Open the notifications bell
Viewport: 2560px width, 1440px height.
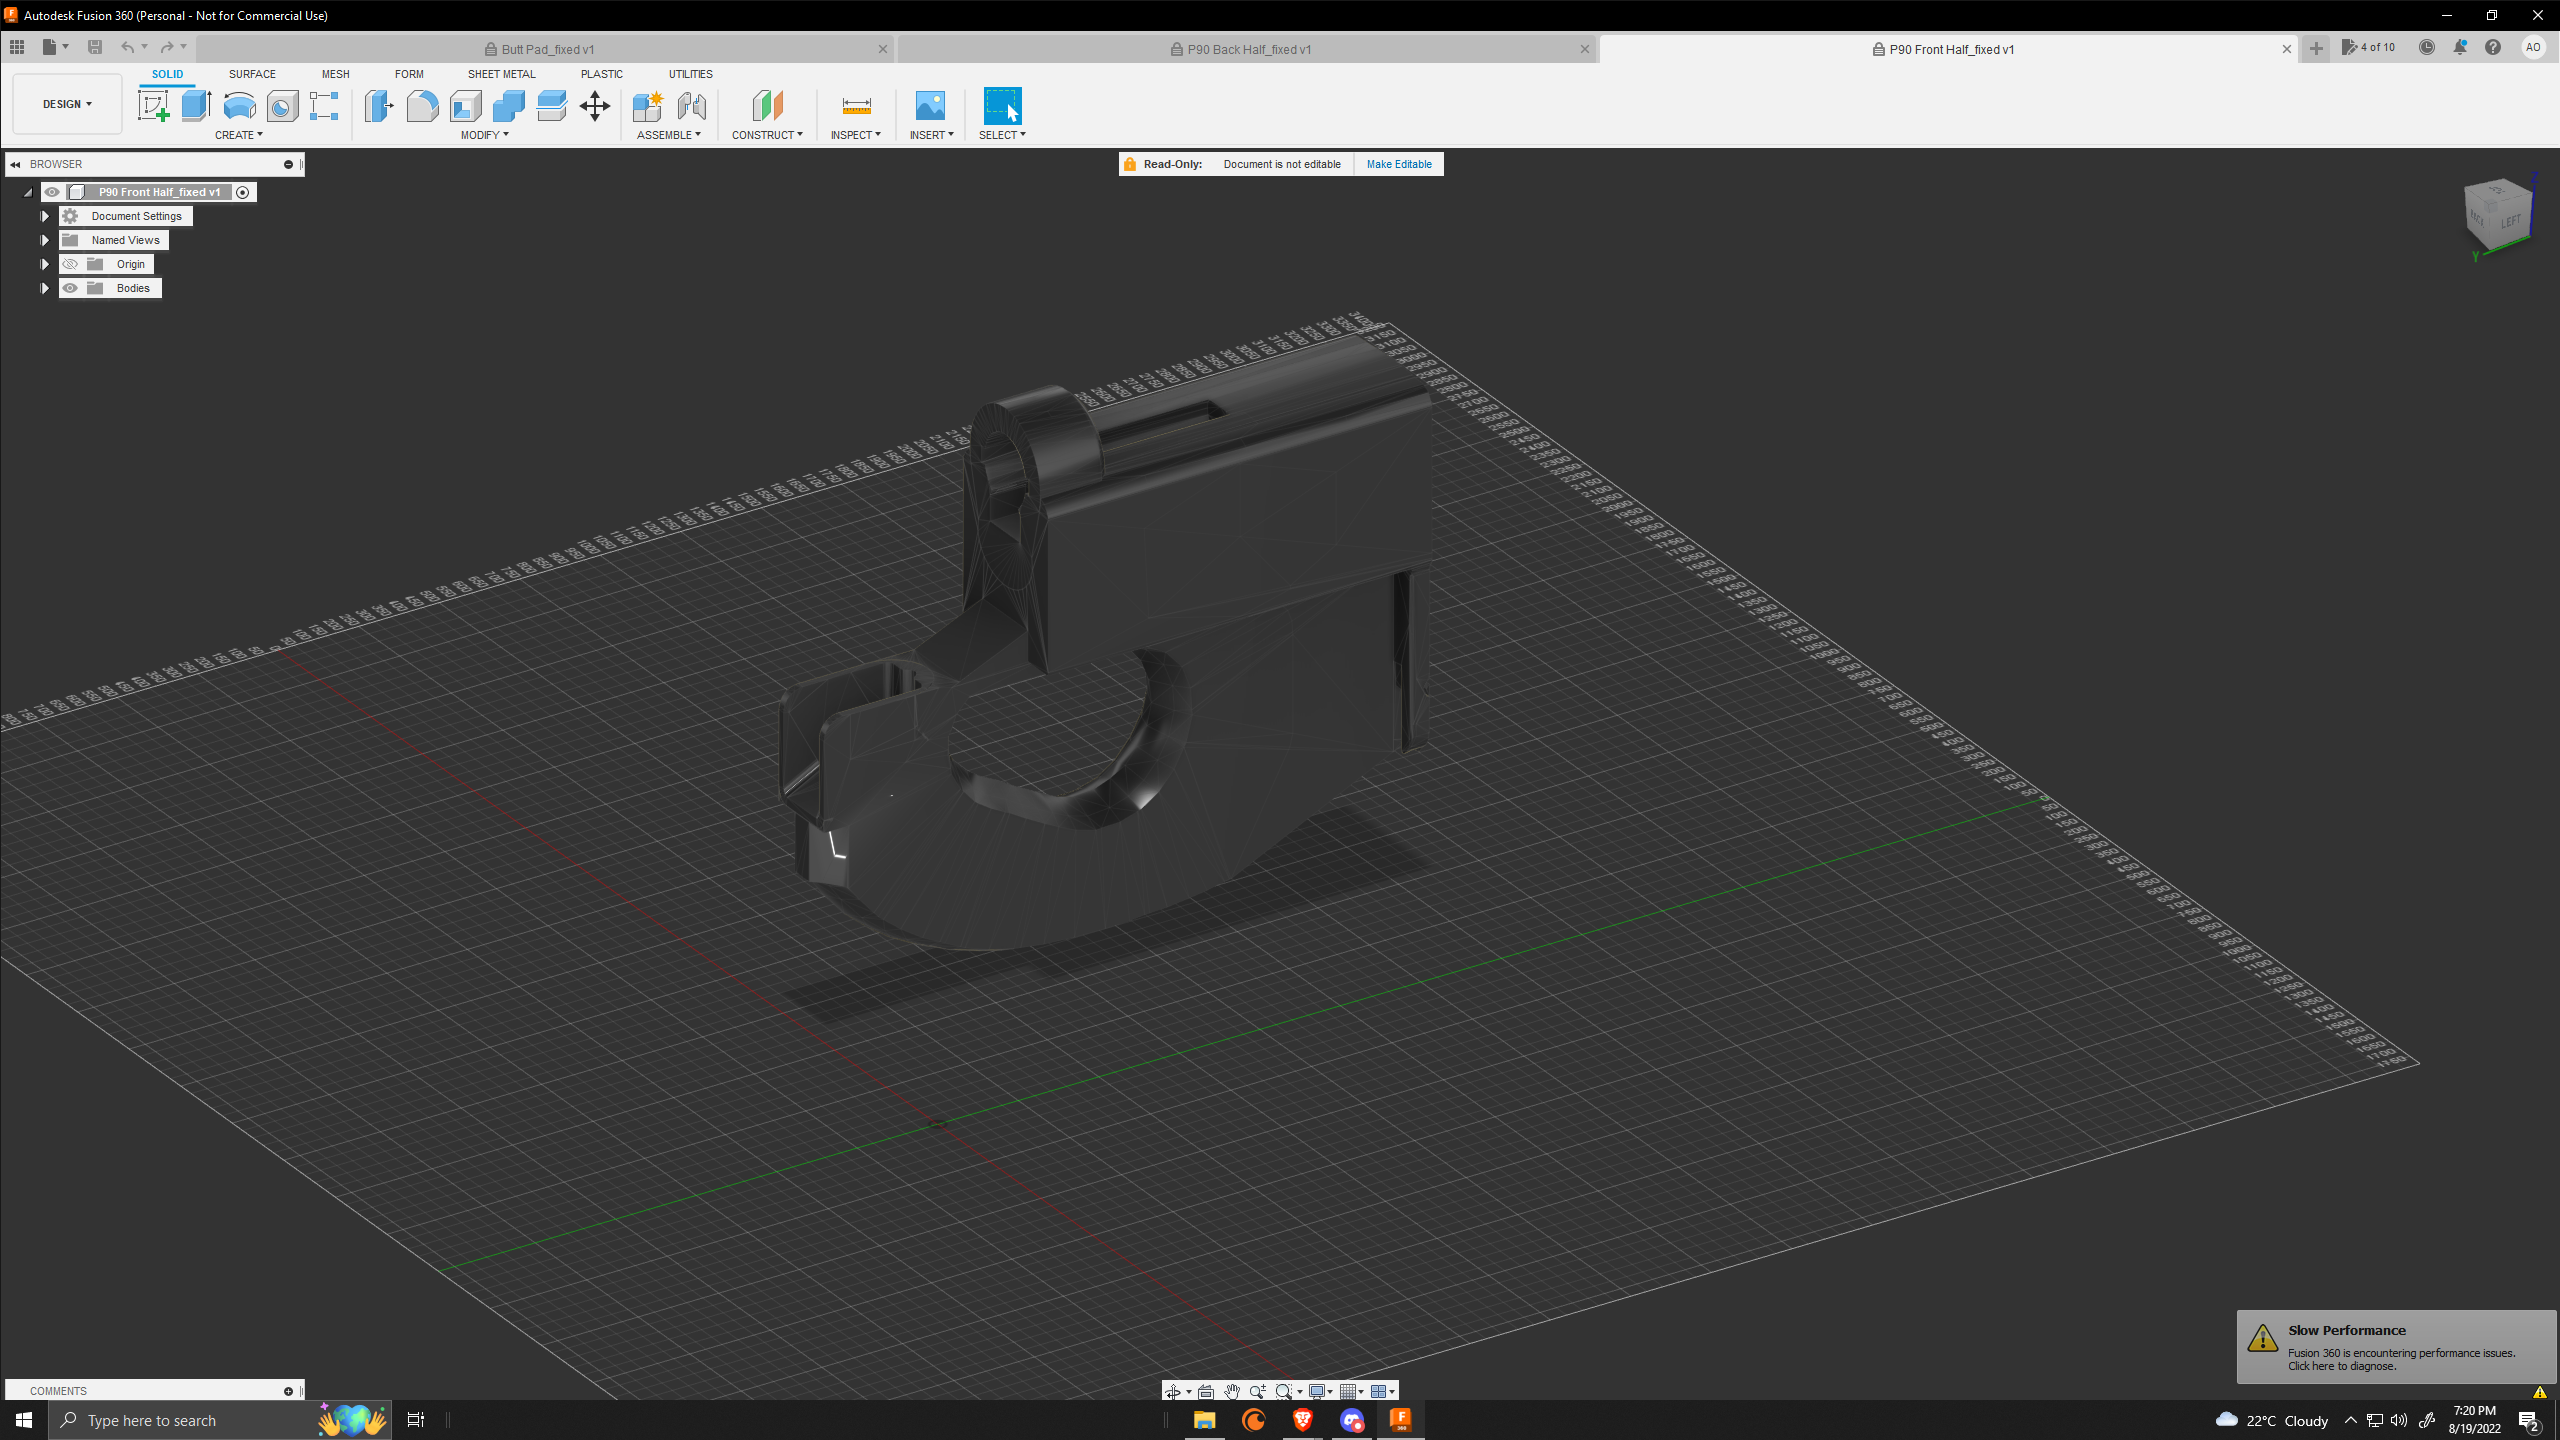click(x=2460, y=47)
